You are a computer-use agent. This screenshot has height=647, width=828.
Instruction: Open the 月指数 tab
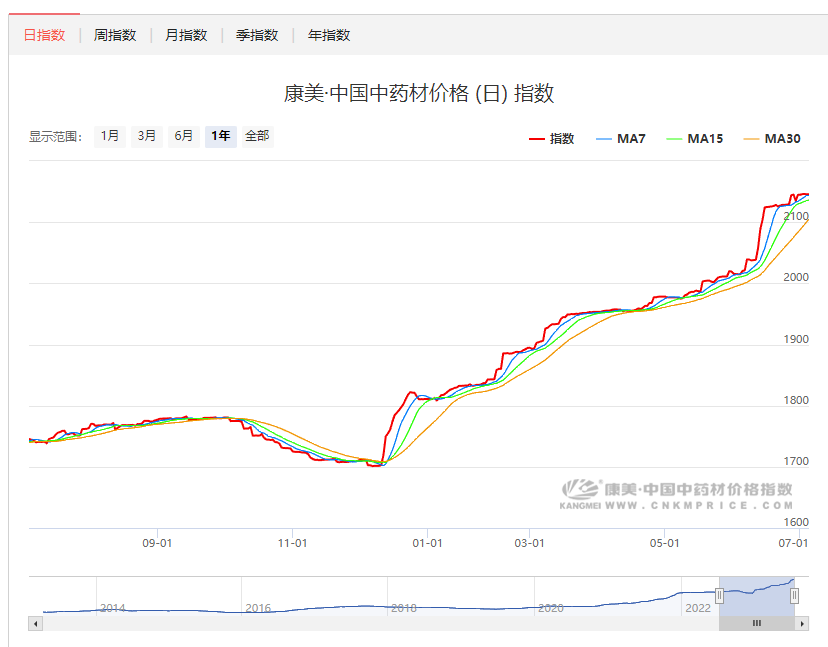coord(186,35)
